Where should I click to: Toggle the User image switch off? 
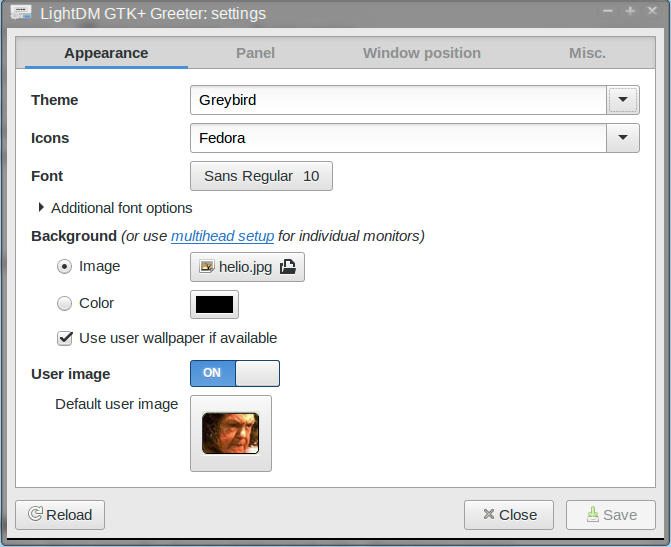(x=235, y=373)
